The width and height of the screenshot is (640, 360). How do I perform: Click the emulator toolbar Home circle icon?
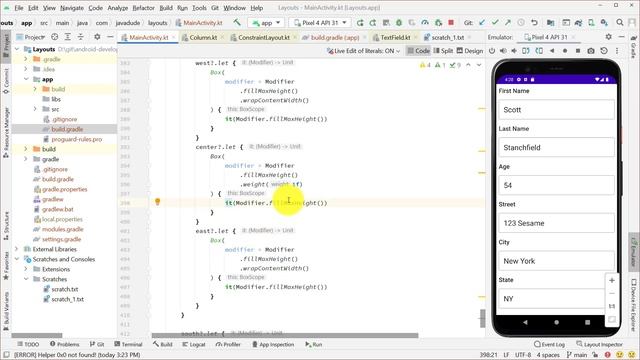pyautogui.click(x=565, y=51)
